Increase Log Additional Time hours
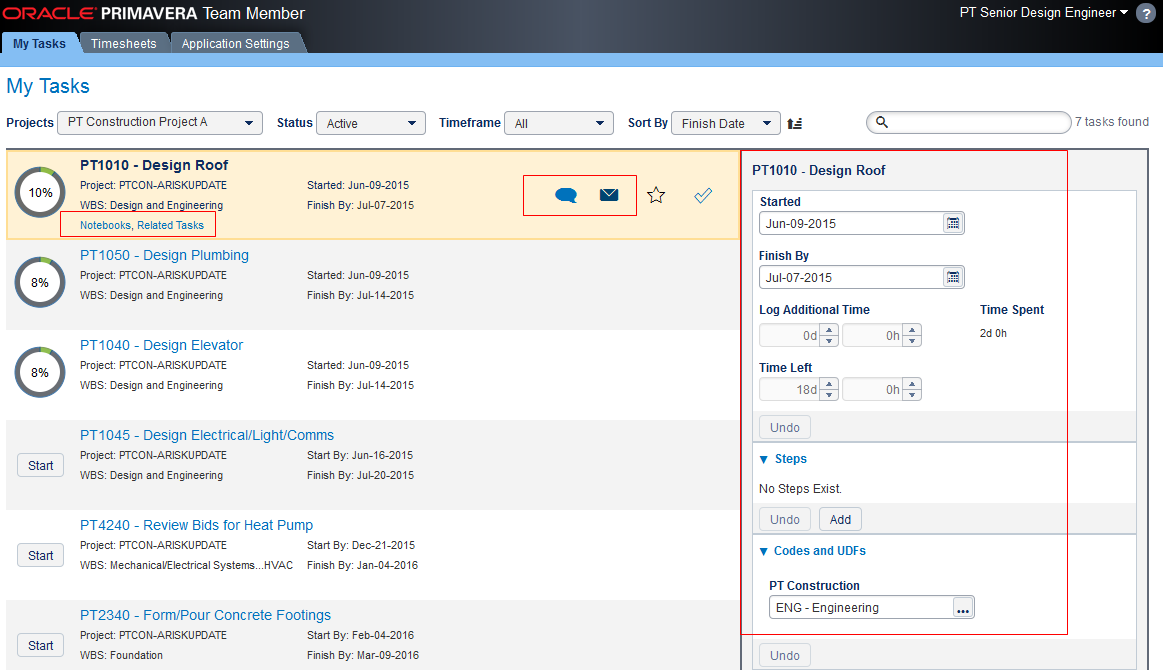 tap(912, 329)
